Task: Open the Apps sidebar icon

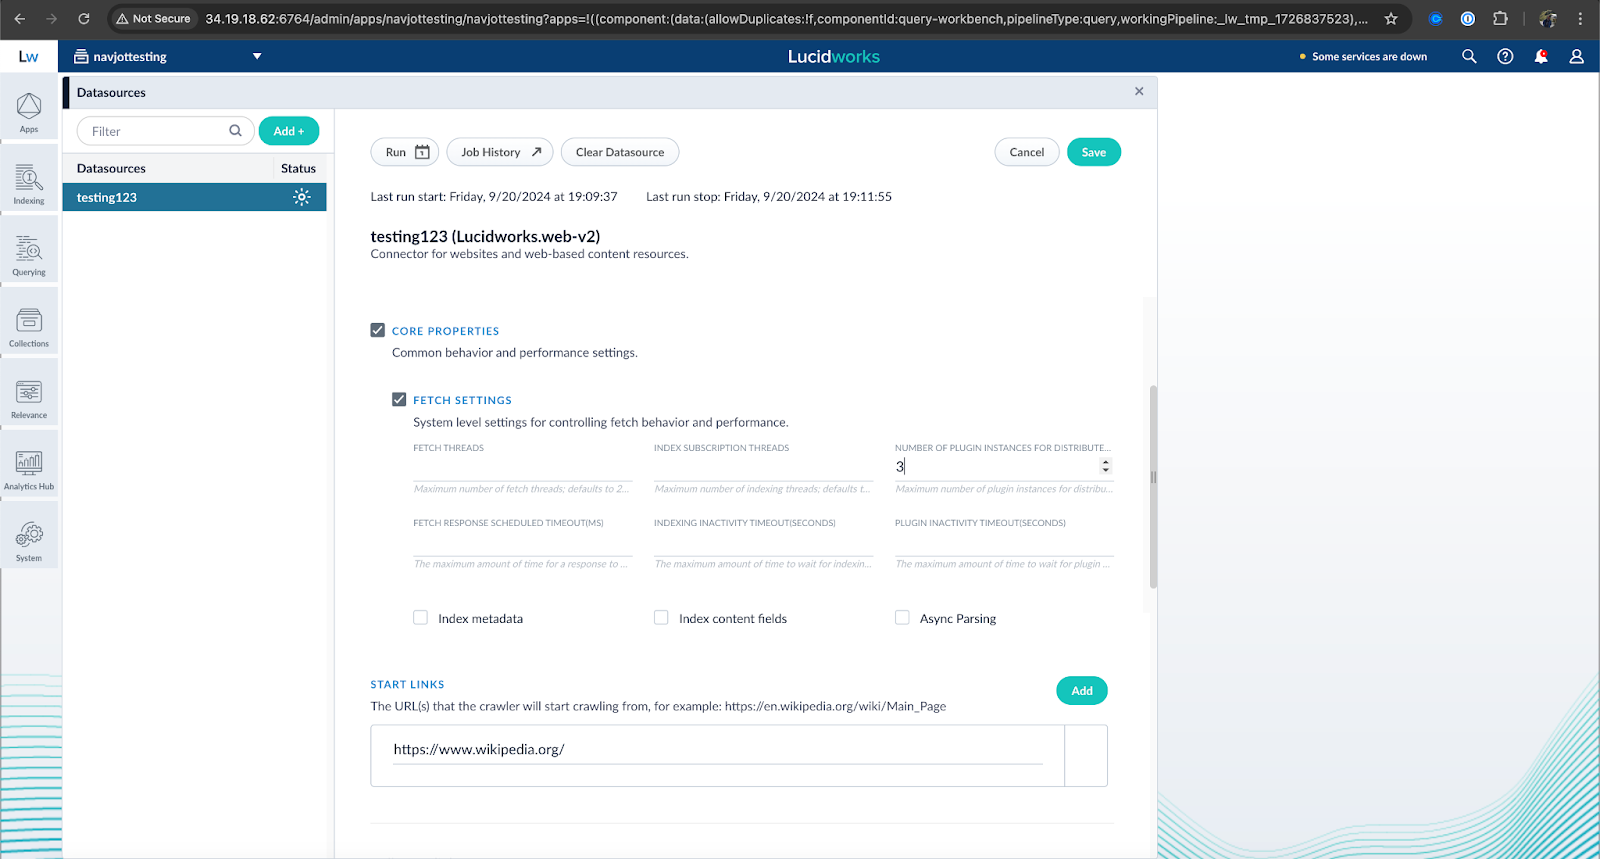Action: click(x=29, y=111)
